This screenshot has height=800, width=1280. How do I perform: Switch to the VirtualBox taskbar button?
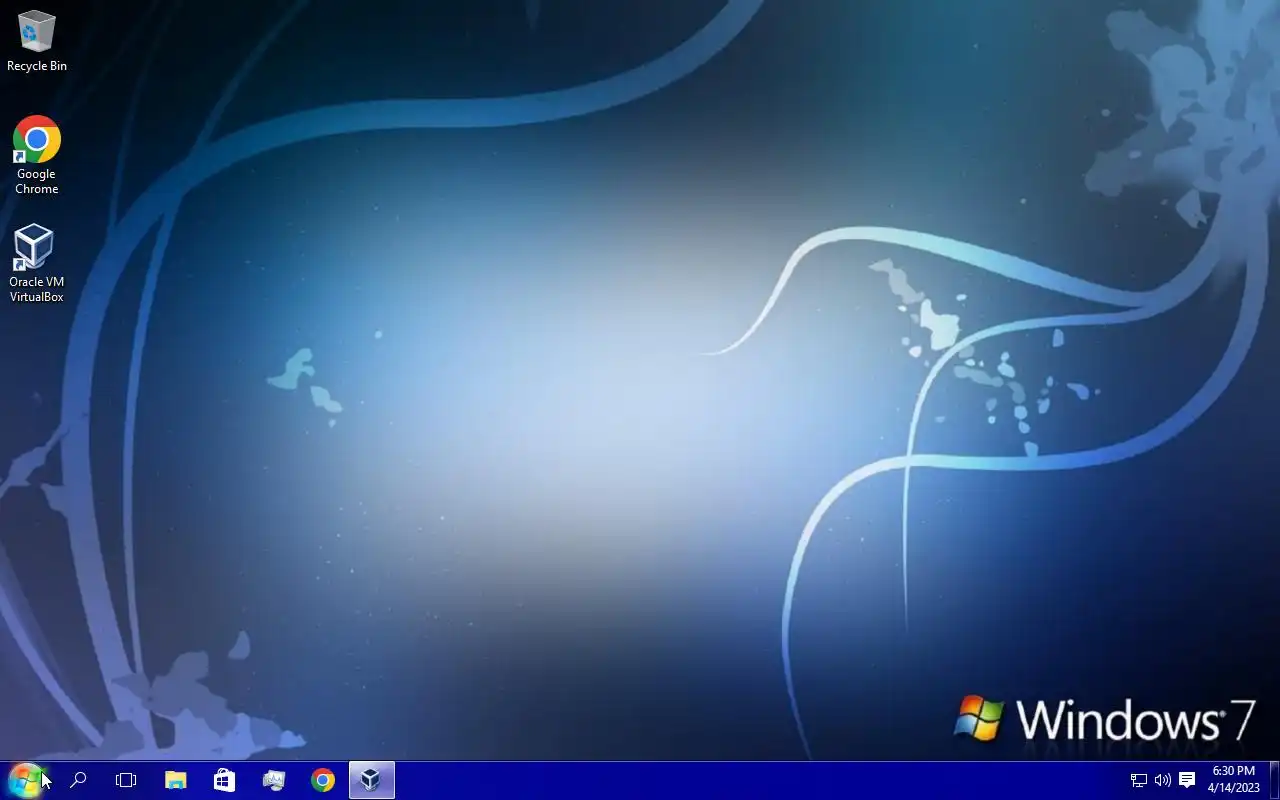click(x=372, y=780)
